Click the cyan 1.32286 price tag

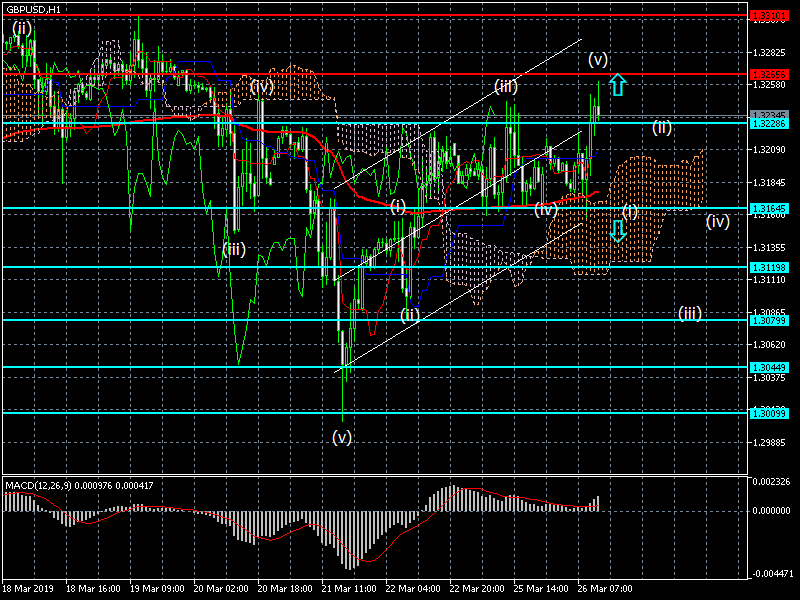[770, 123]
